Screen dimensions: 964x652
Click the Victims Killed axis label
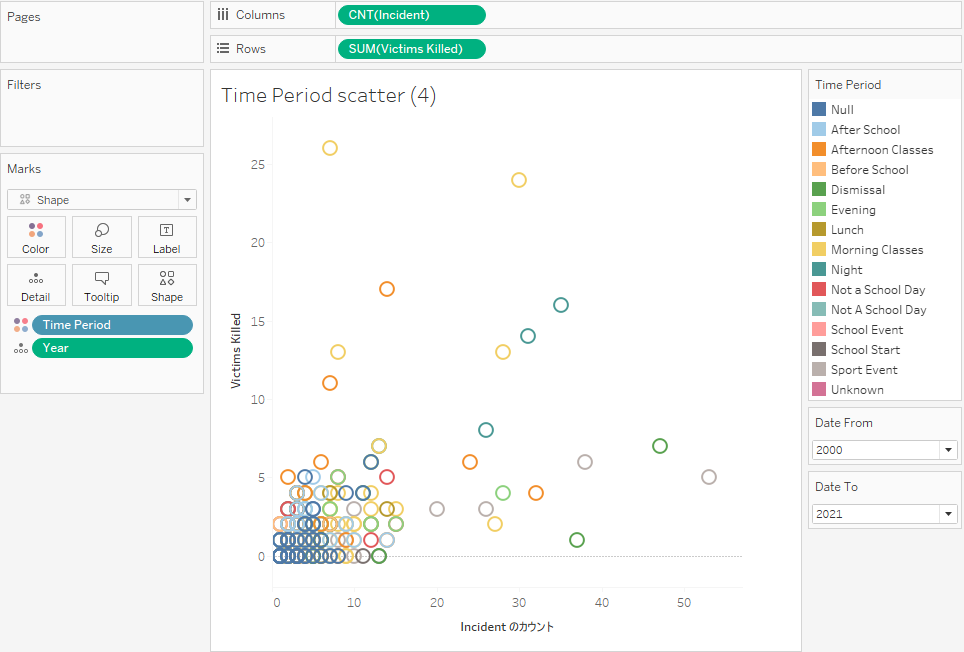click(235, 351)
